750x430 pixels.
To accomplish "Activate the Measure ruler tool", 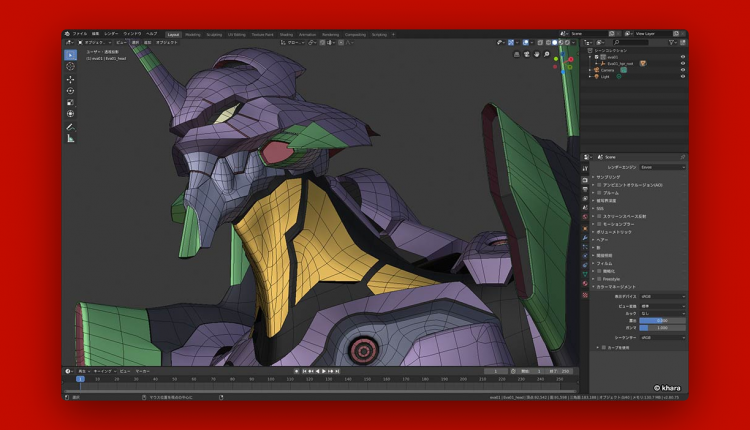I will coord(71,139).
